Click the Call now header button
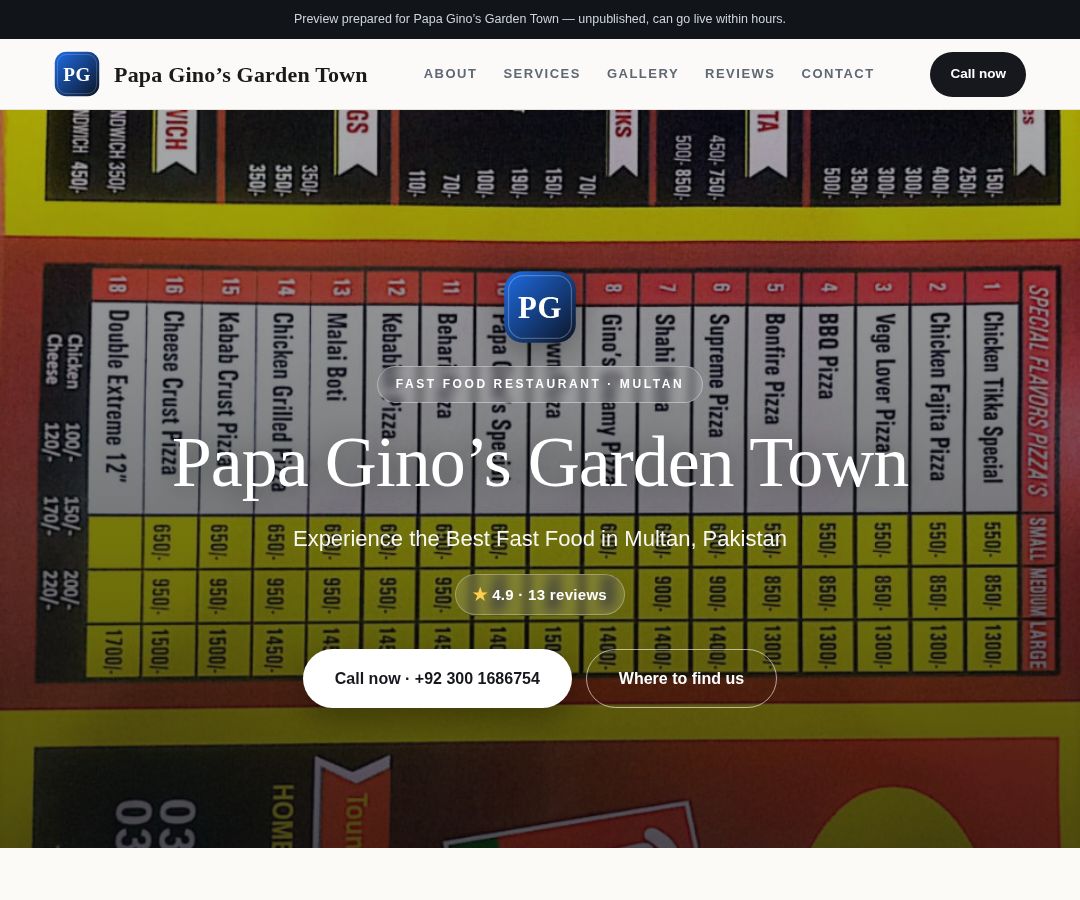 coord(978,74)
